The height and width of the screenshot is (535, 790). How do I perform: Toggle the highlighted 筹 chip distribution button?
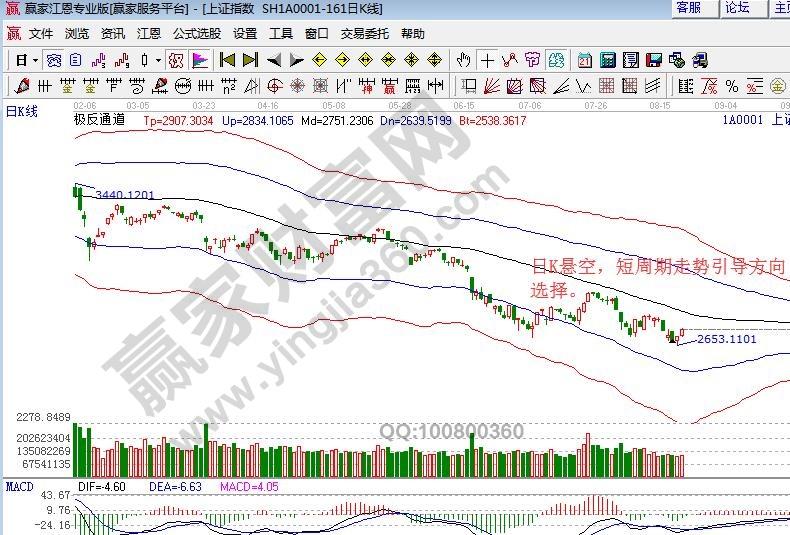click(556, 60)
